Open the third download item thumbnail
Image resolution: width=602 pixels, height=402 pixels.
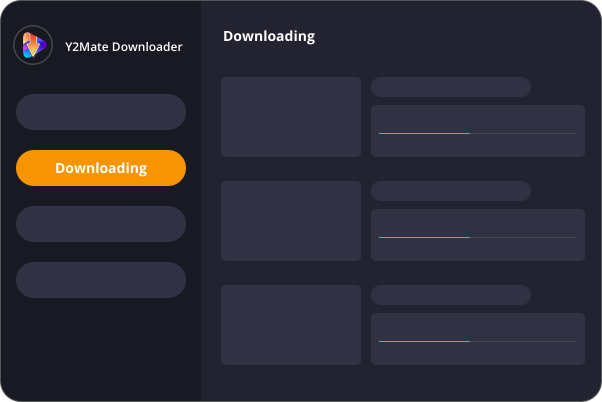click(x=291, y=325)
